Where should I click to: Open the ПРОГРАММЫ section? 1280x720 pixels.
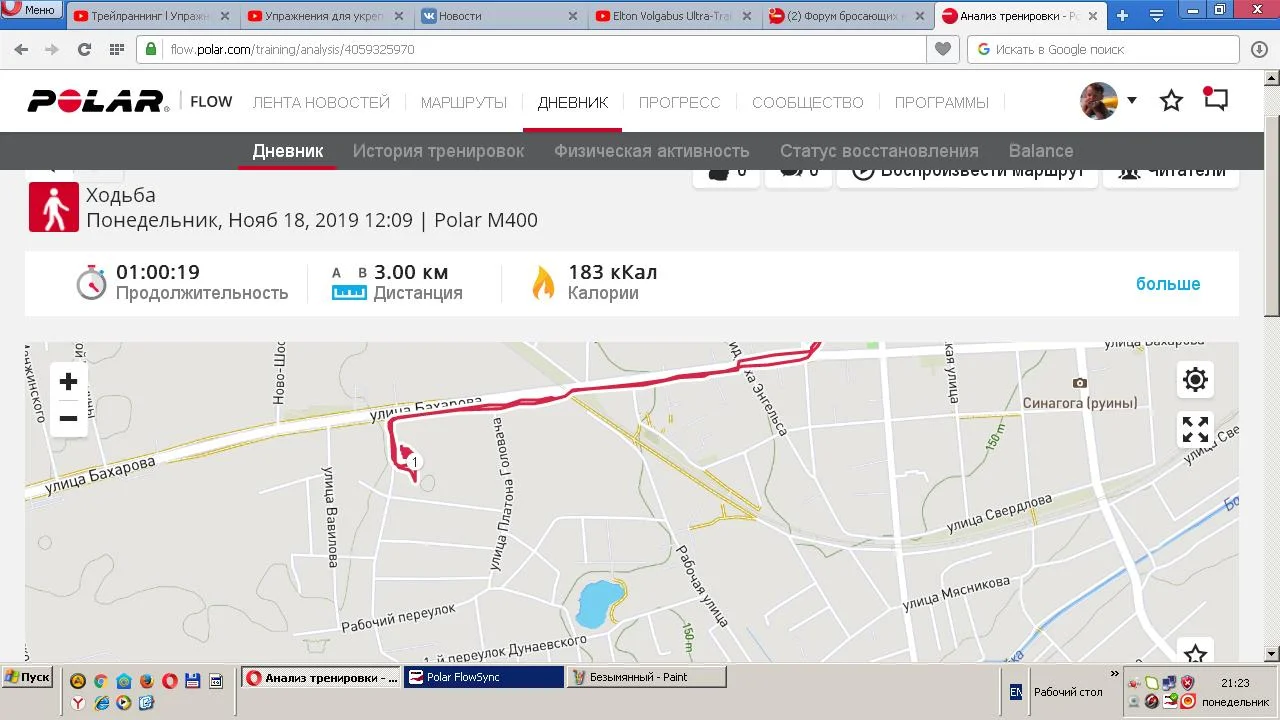point(942,102)
